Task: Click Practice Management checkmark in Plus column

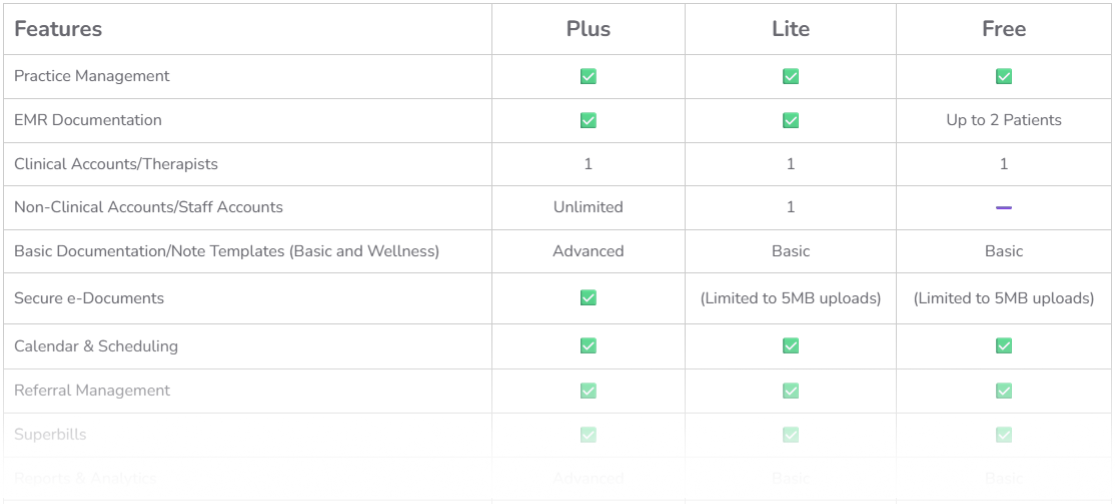Action: click(588, 76)
